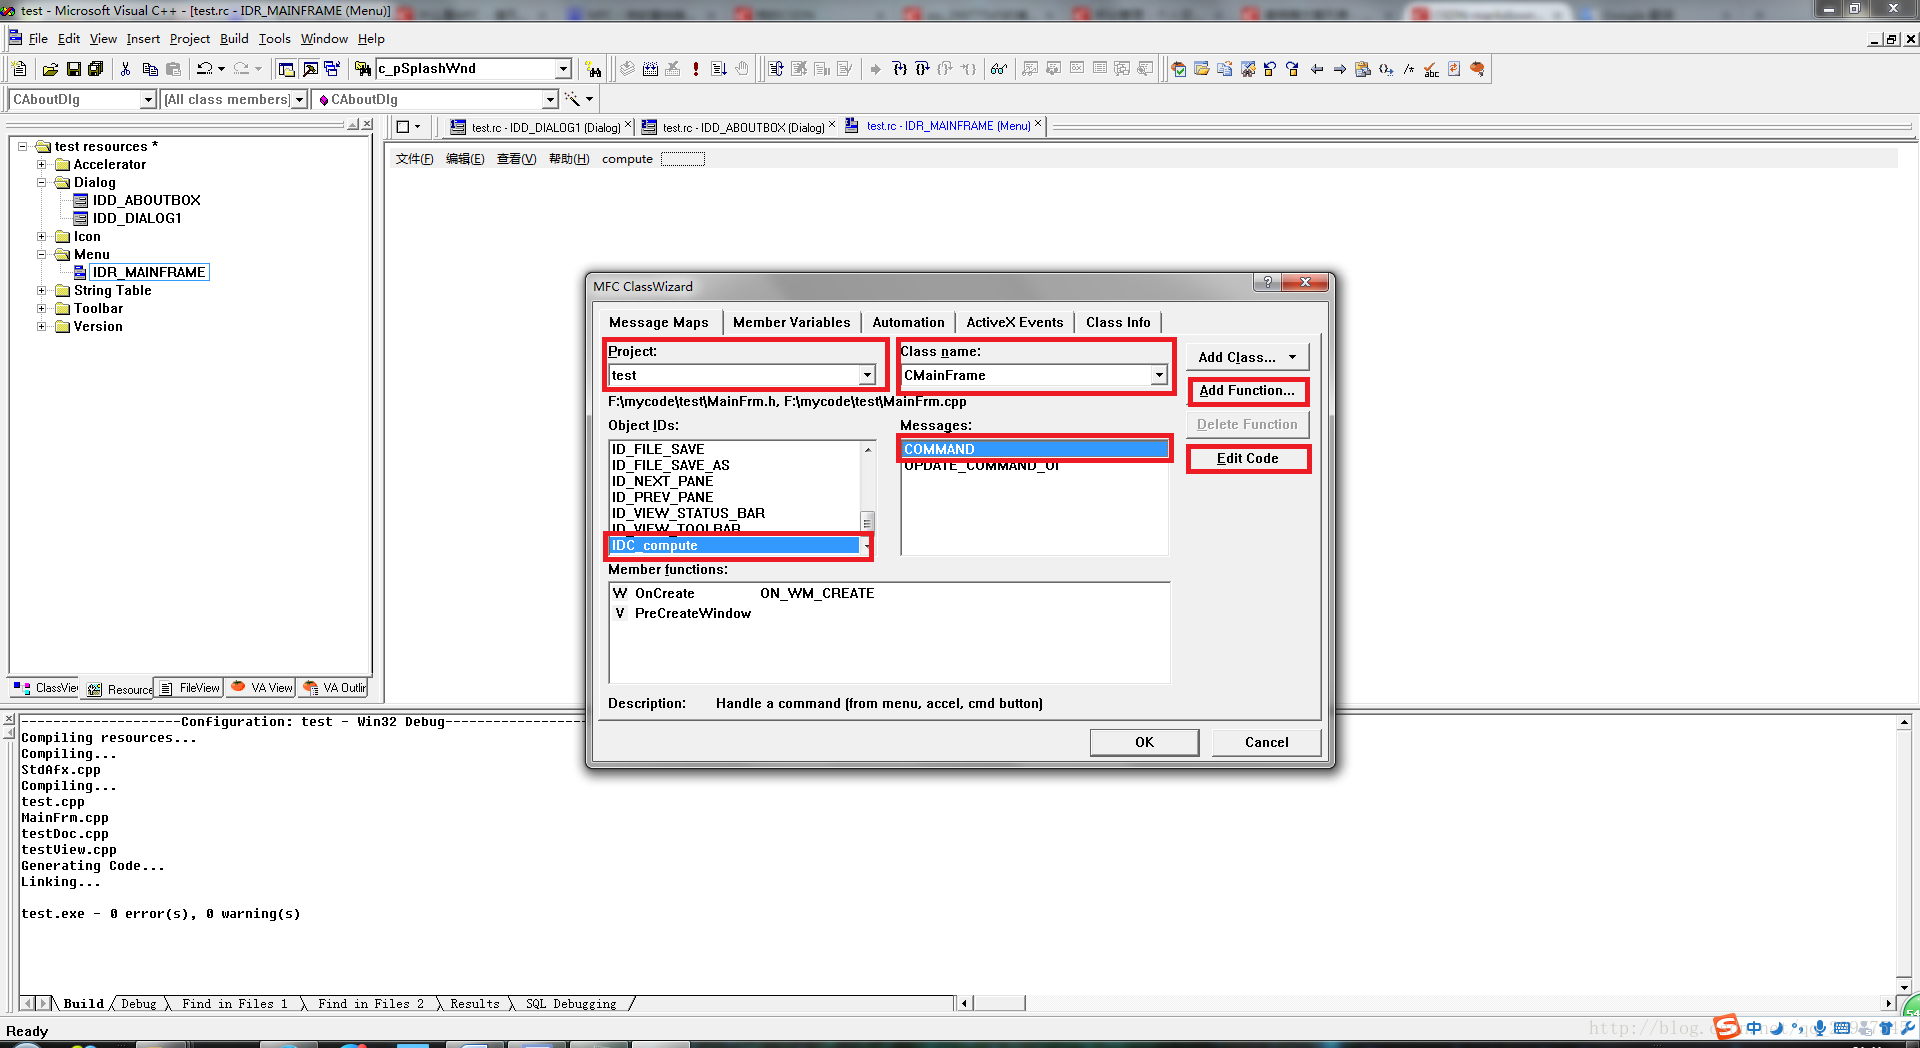Click the WizardBar magic wand icon
1920x1048 pixels.
572,99
